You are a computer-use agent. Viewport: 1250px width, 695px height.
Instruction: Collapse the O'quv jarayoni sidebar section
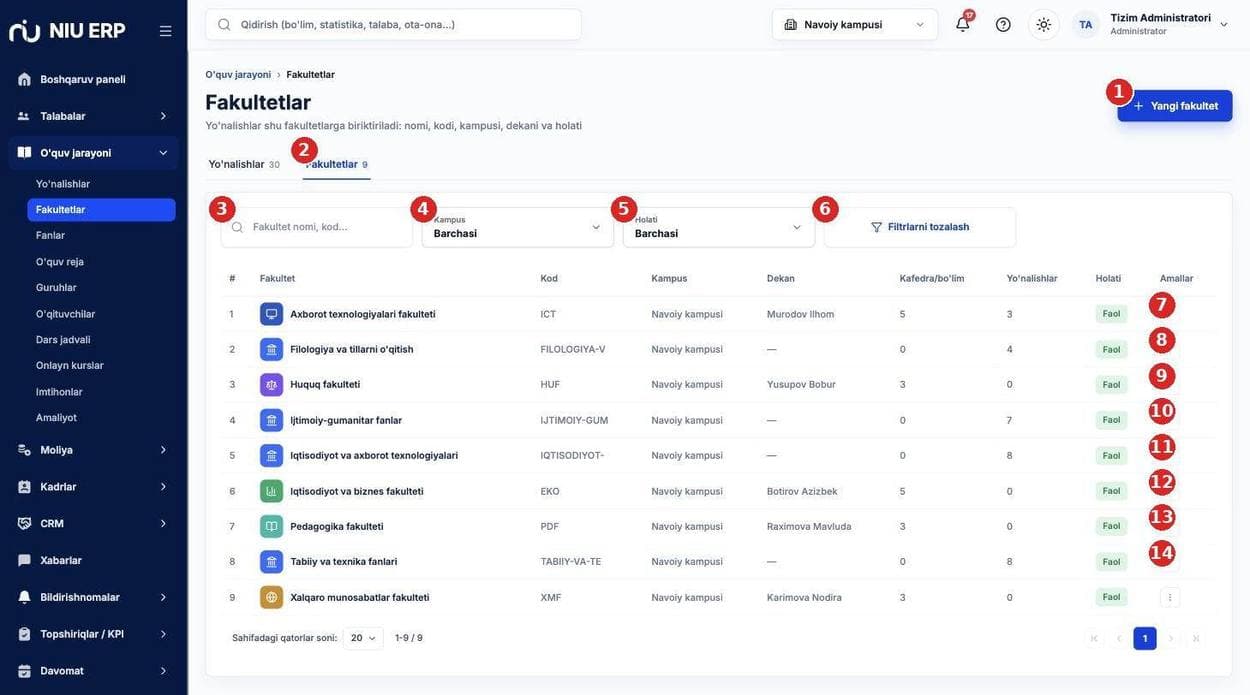pyautogui.click(x=93, y=153)
